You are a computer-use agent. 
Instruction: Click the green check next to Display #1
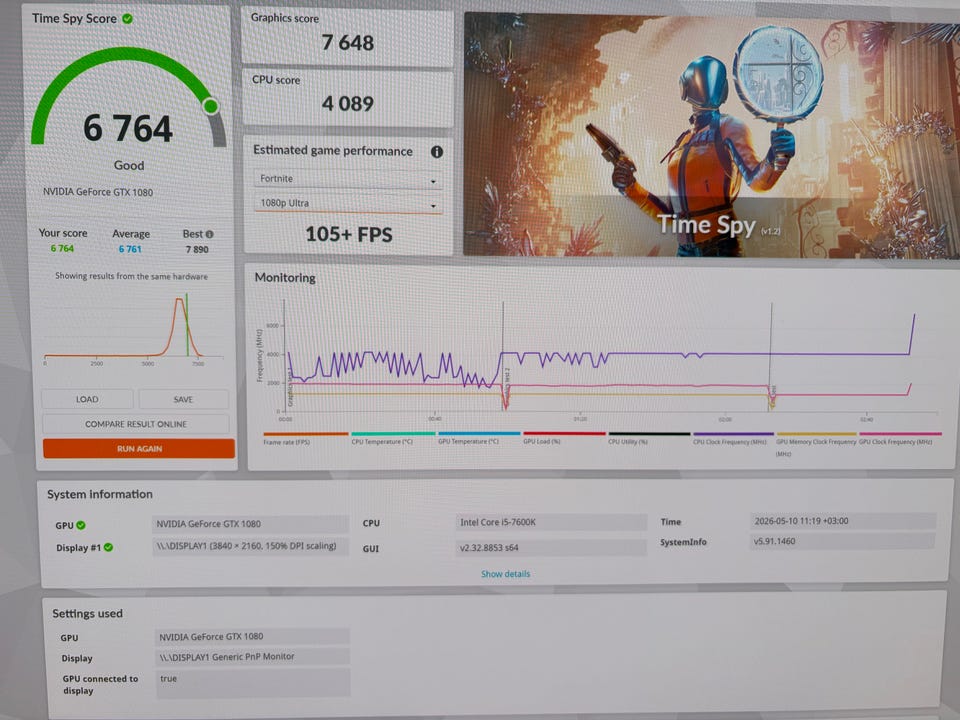(x=108, y=547)
